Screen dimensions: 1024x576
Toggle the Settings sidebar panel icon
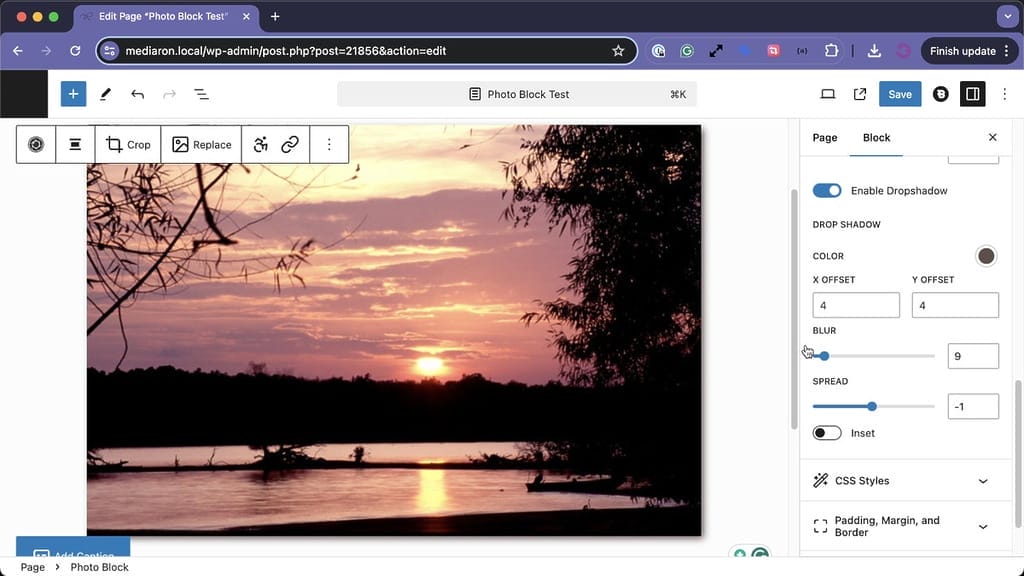(972, 93)
